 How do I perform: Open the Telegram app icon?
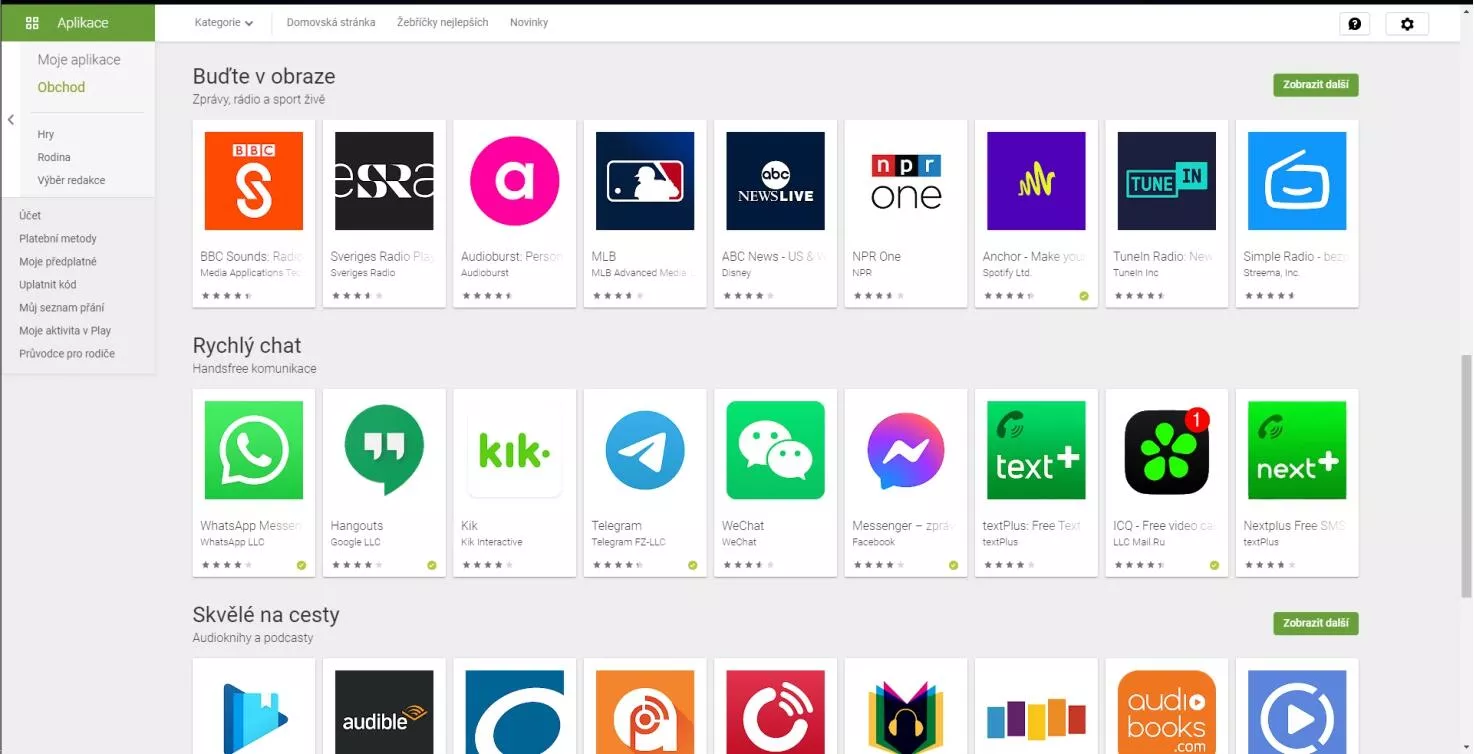(x=645, y=450)
